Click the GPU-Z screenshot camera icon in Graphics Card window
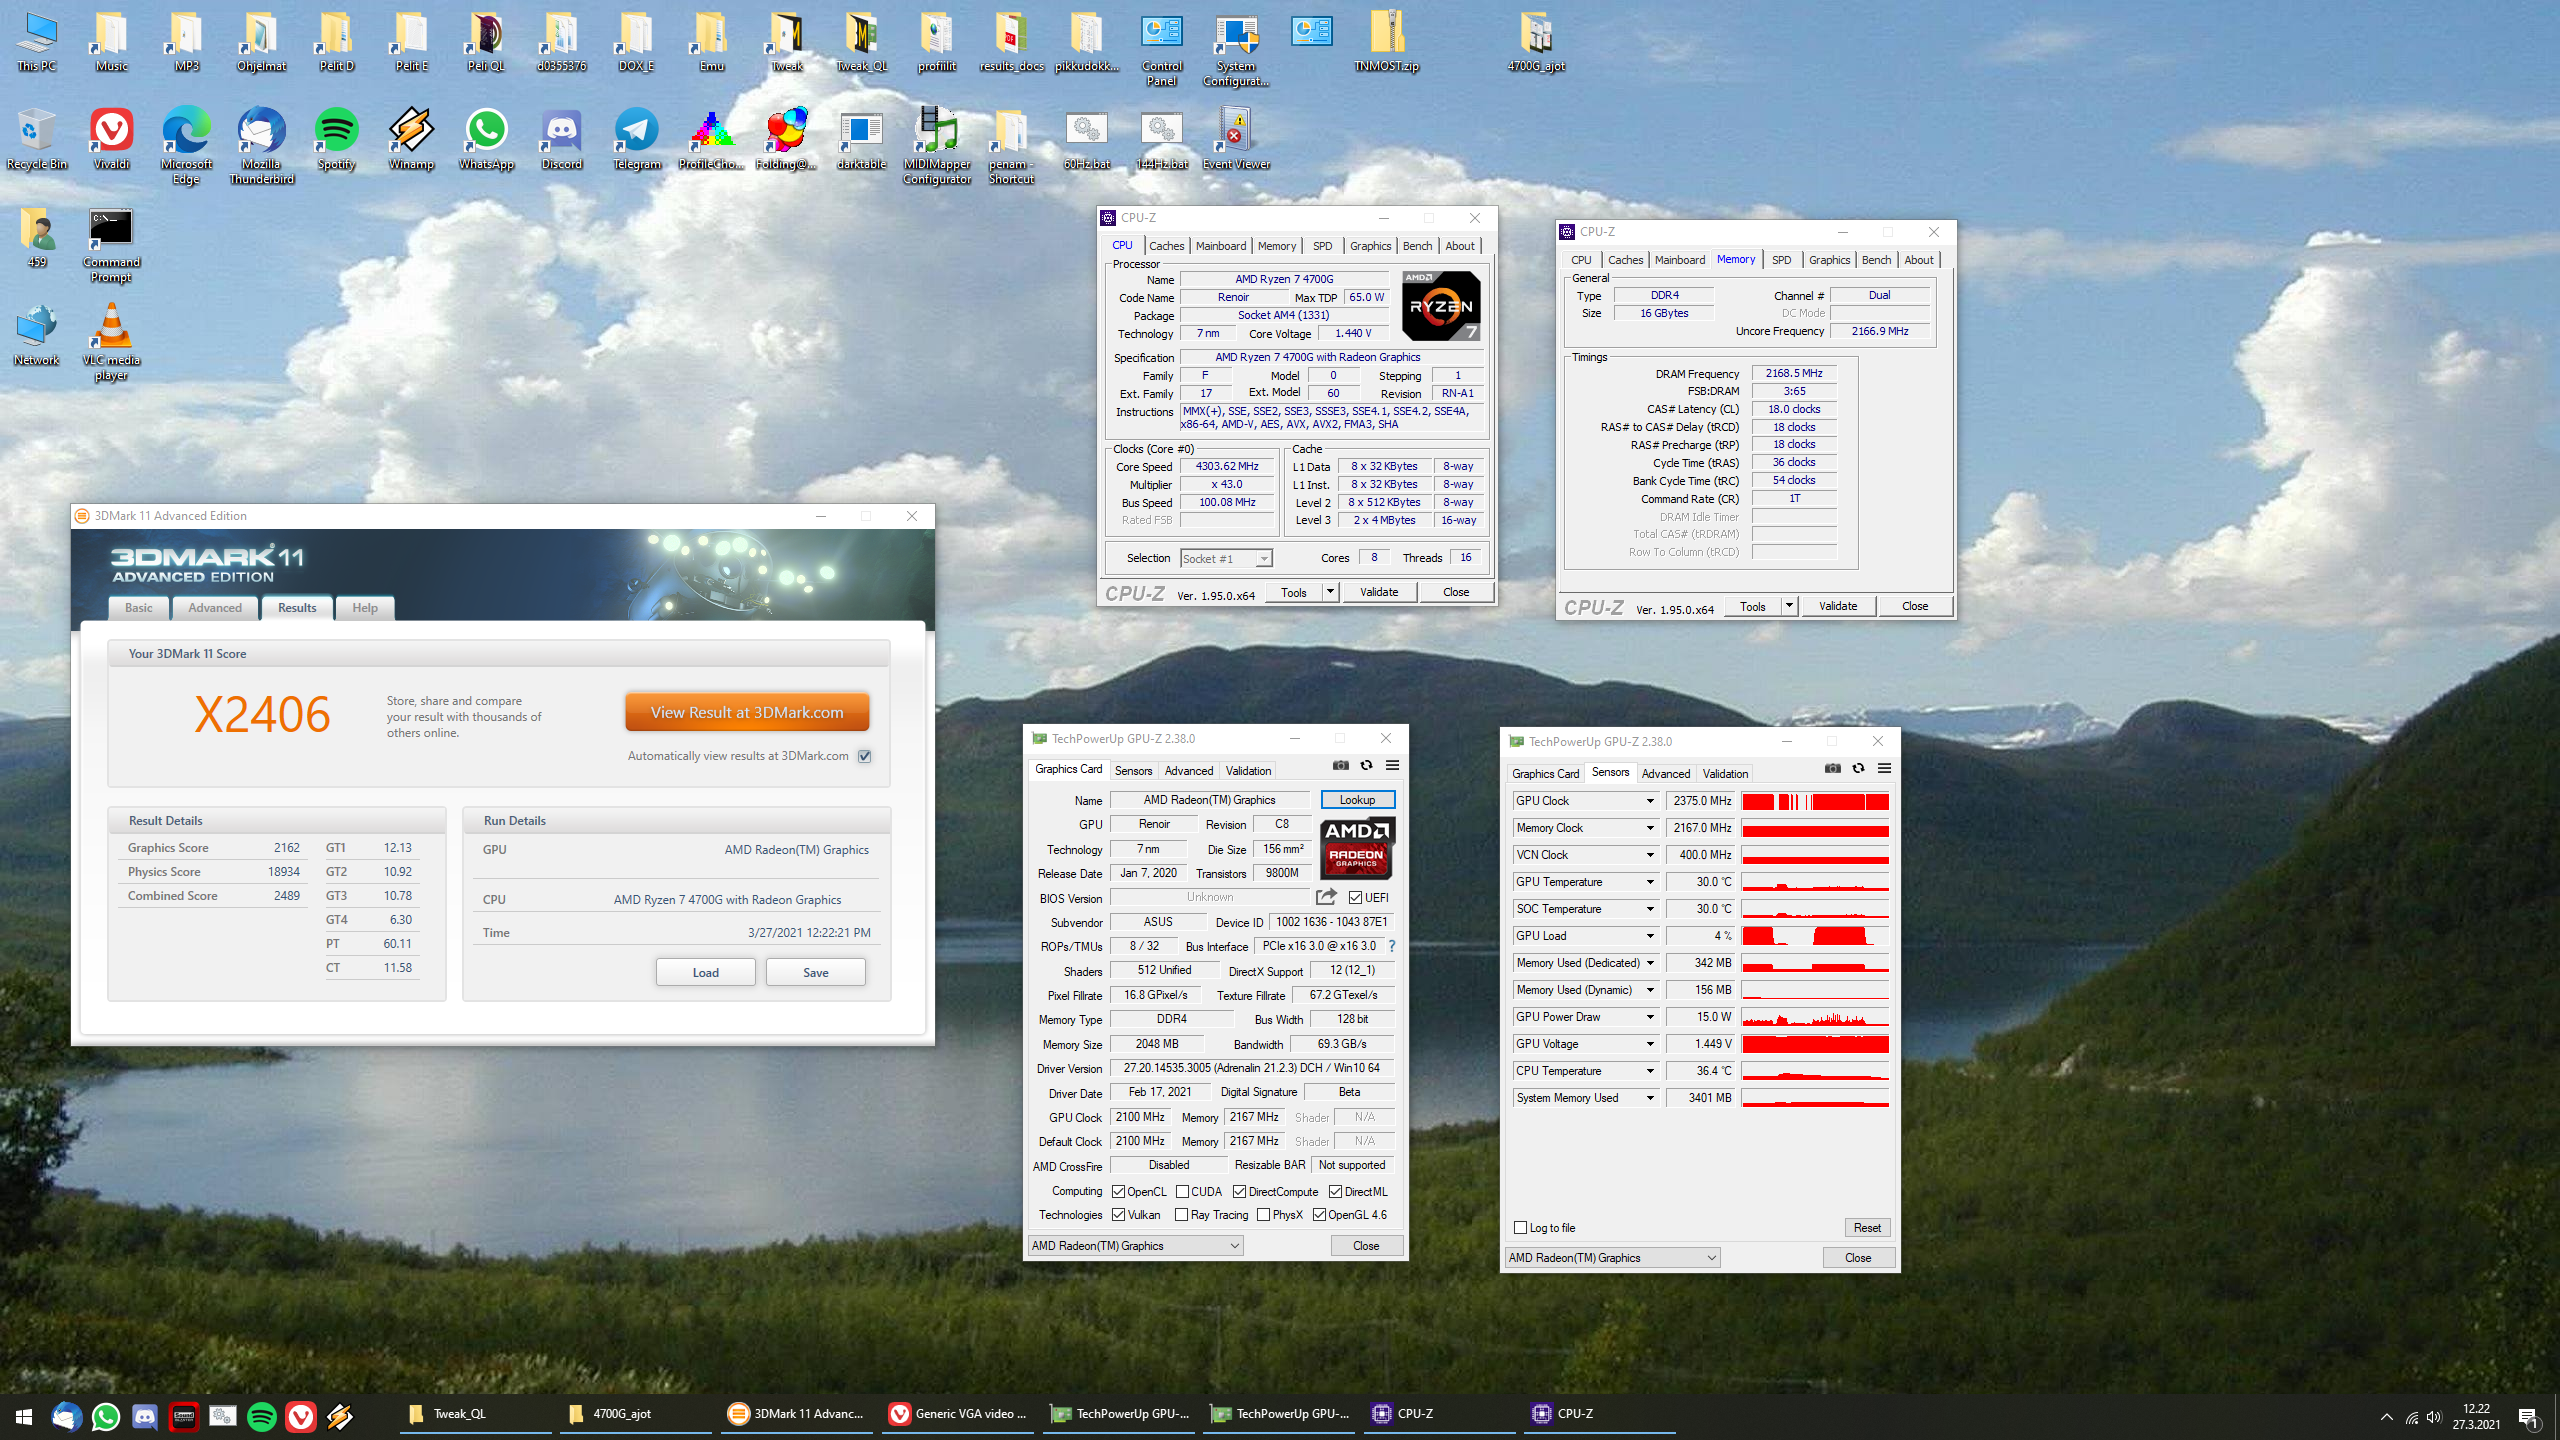This screenshot has height=1440, width=2560. tap(1340, 766)
